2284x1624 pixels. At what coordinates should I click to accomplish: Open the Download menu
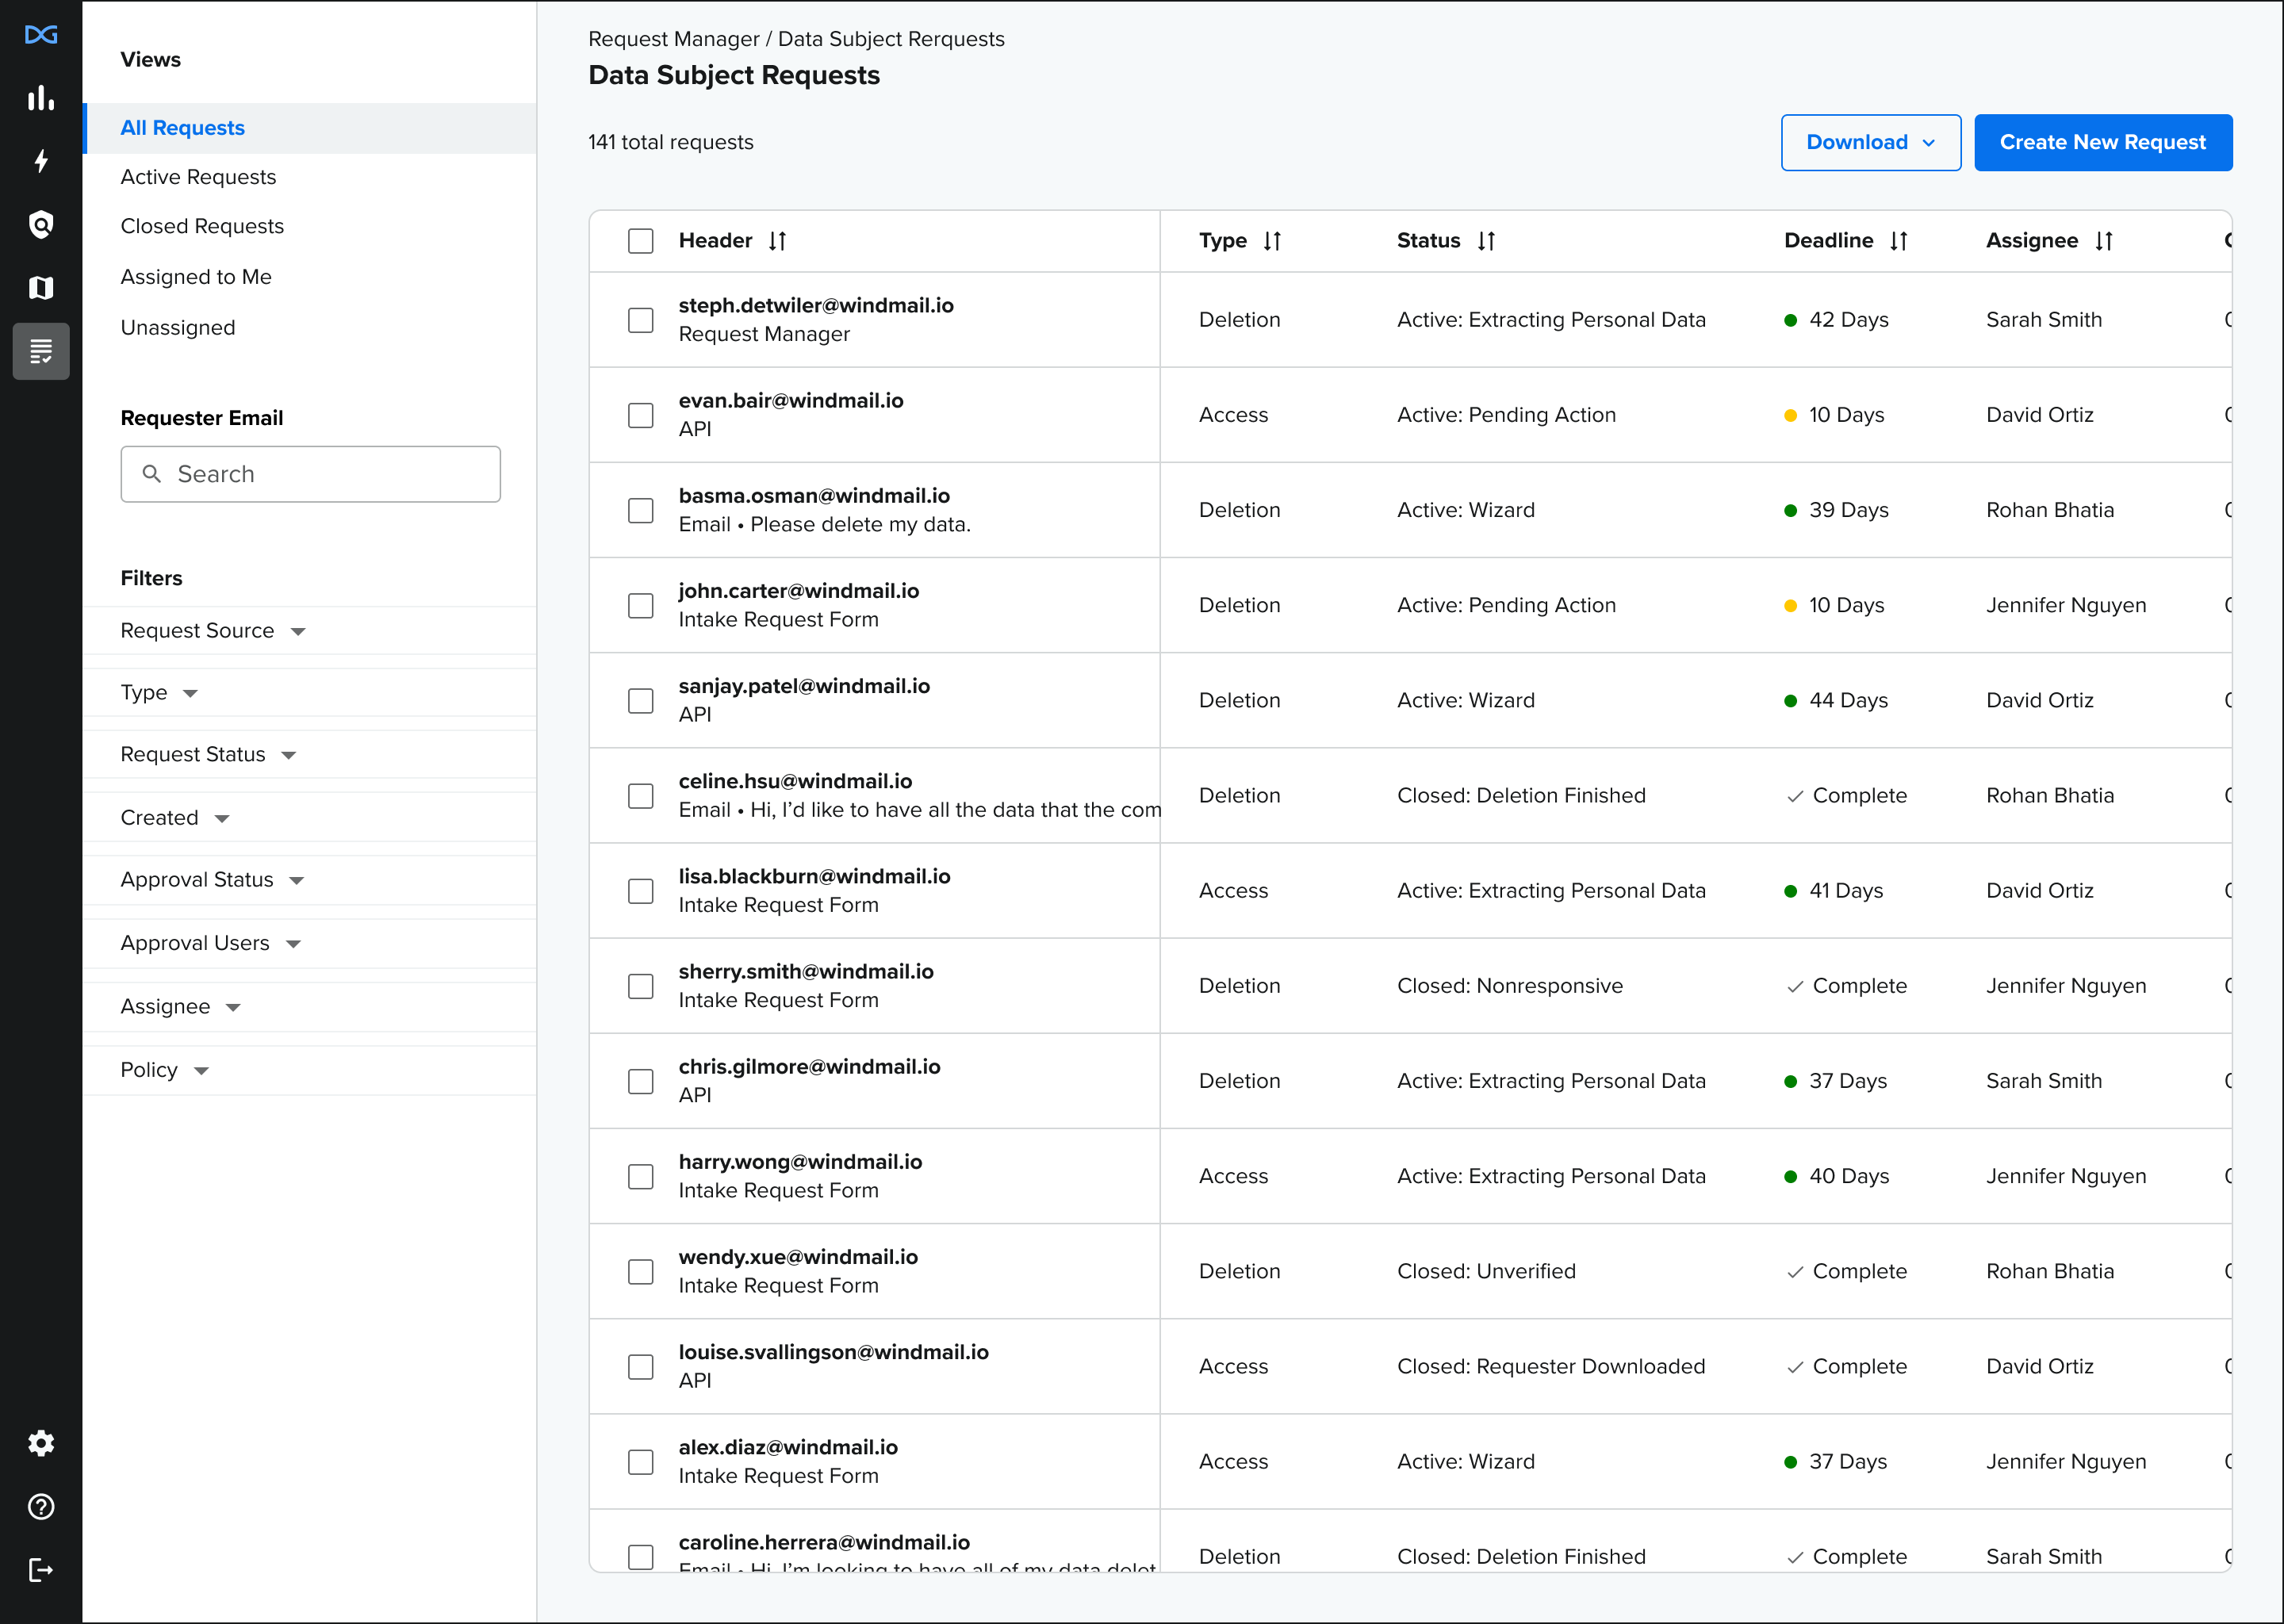[1869, 142]
